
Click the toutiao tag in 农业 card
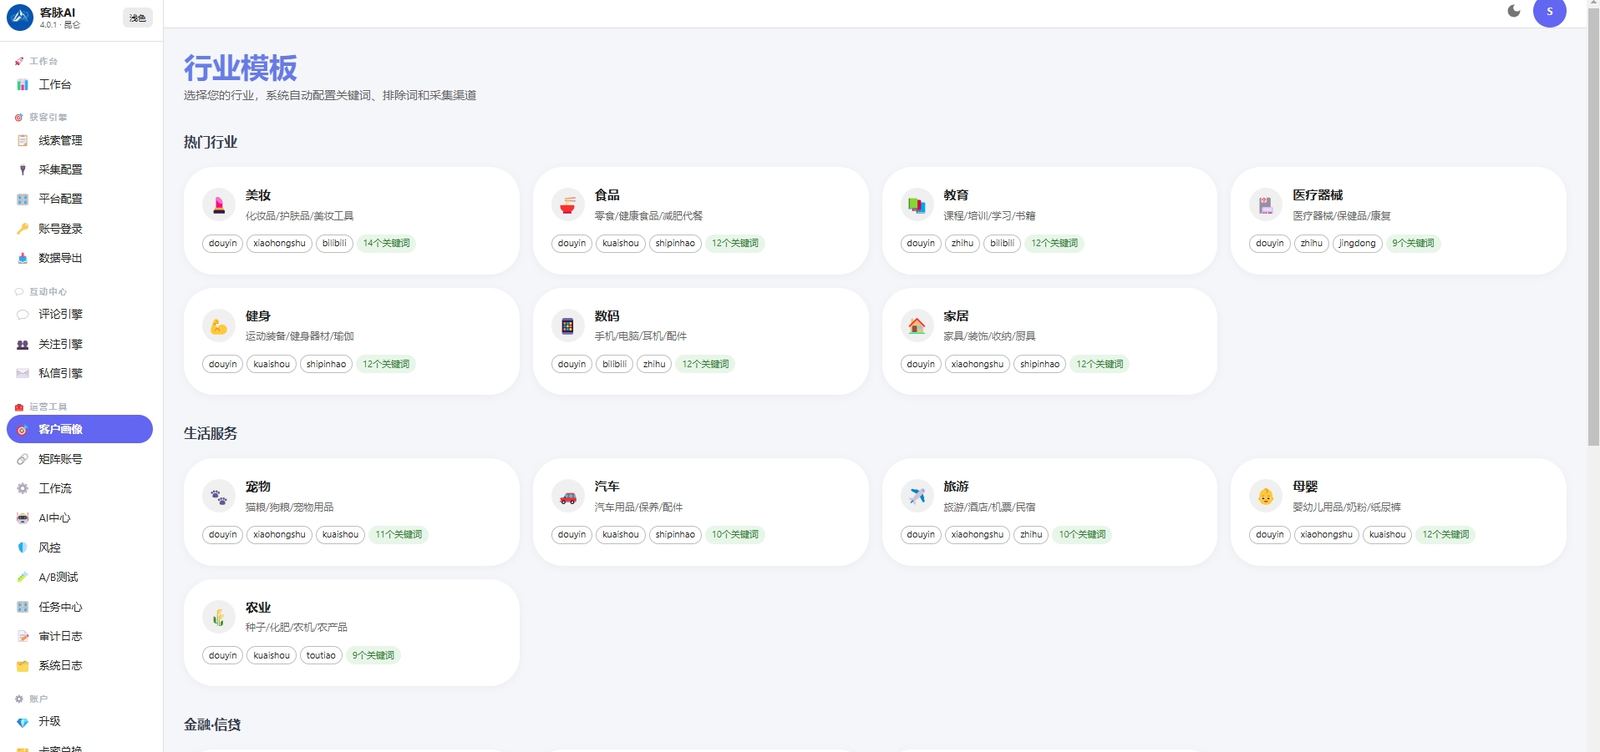(321, 656)
